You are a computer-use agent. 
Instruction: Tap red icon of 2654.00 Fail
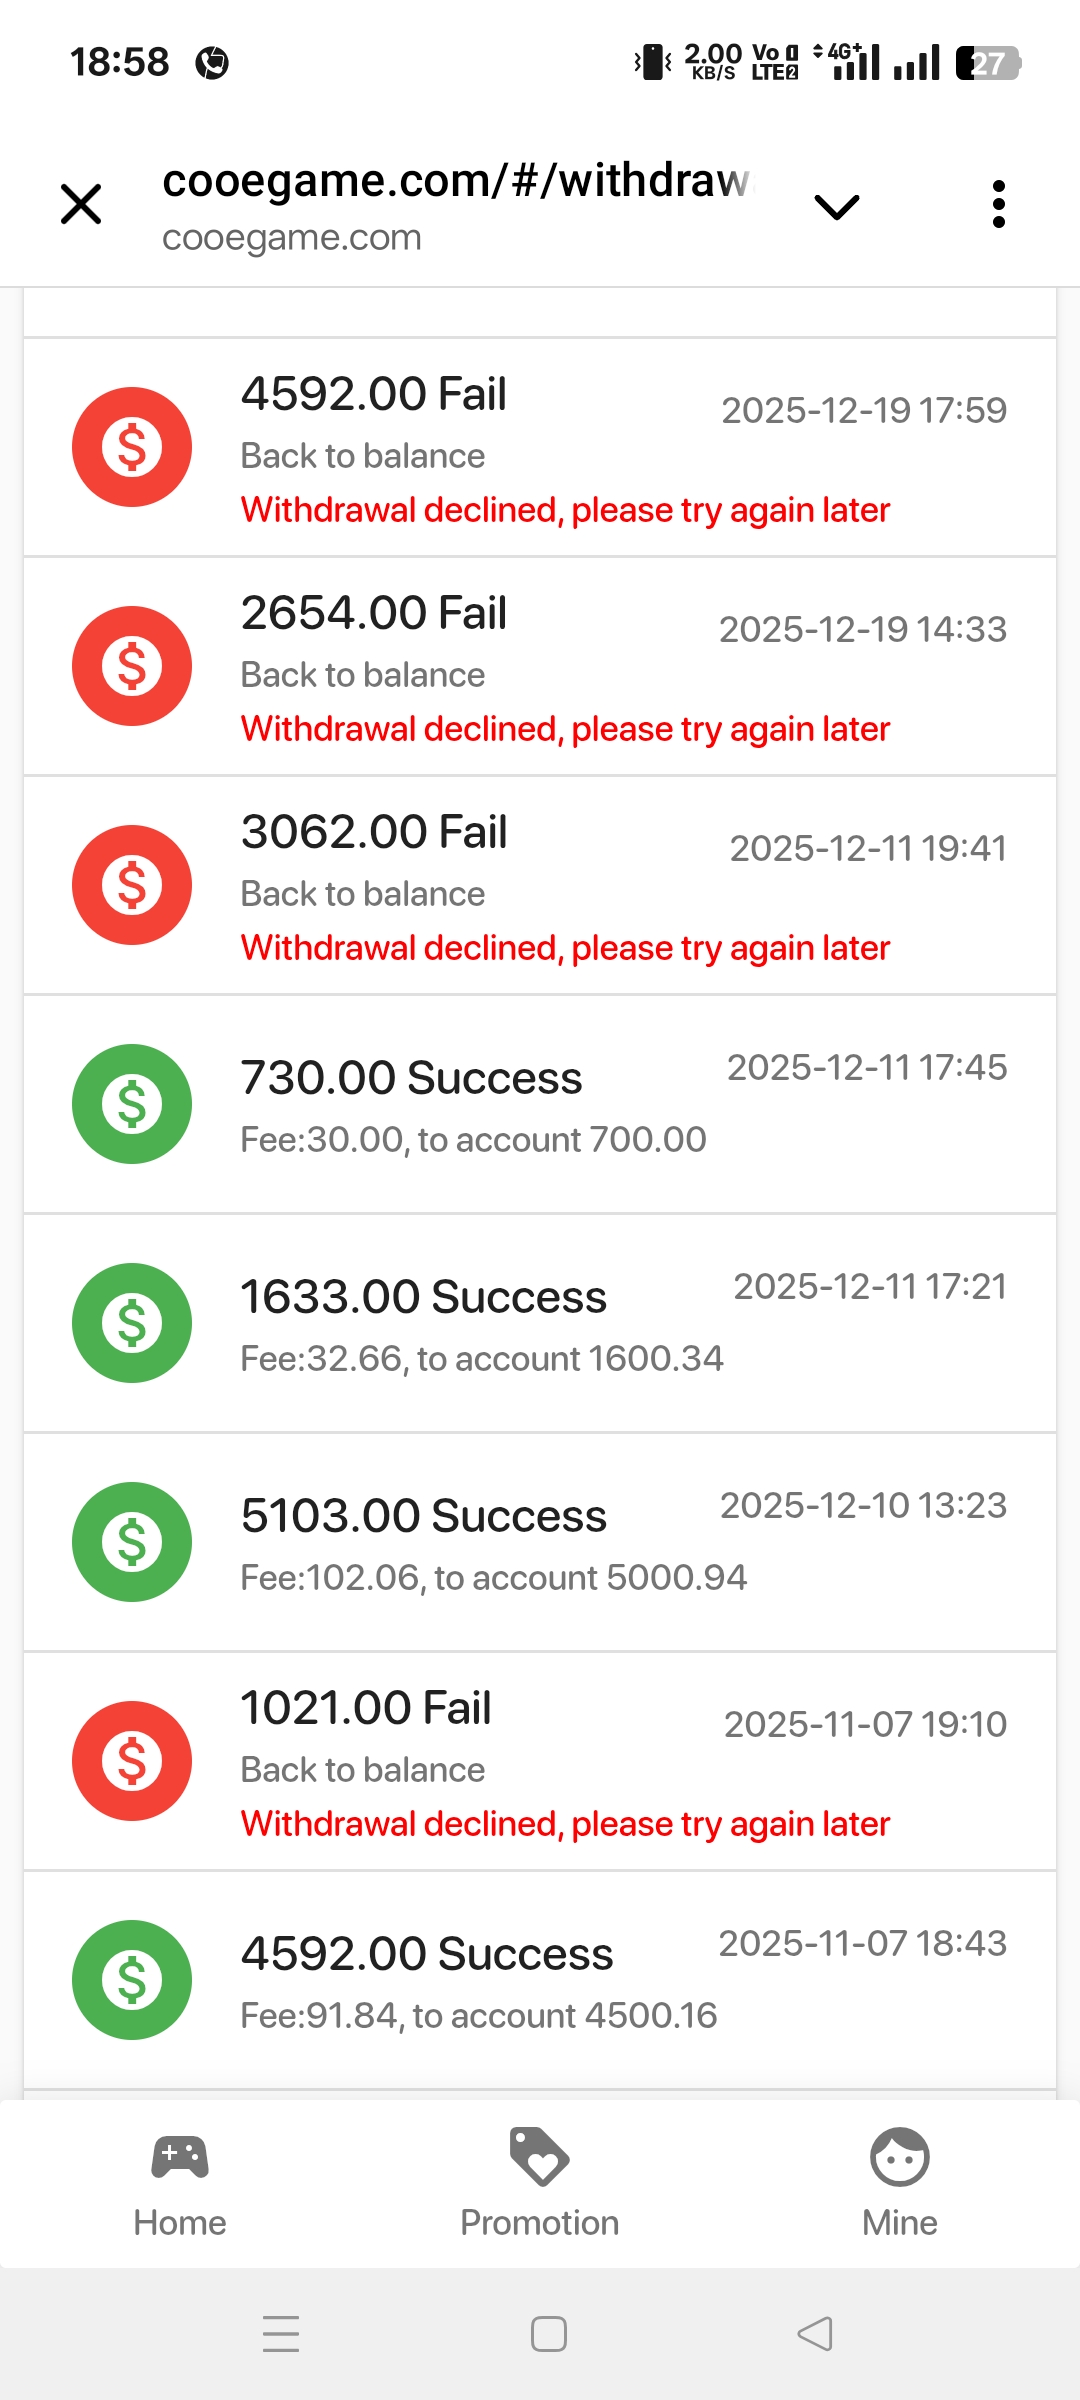[132, 666]
